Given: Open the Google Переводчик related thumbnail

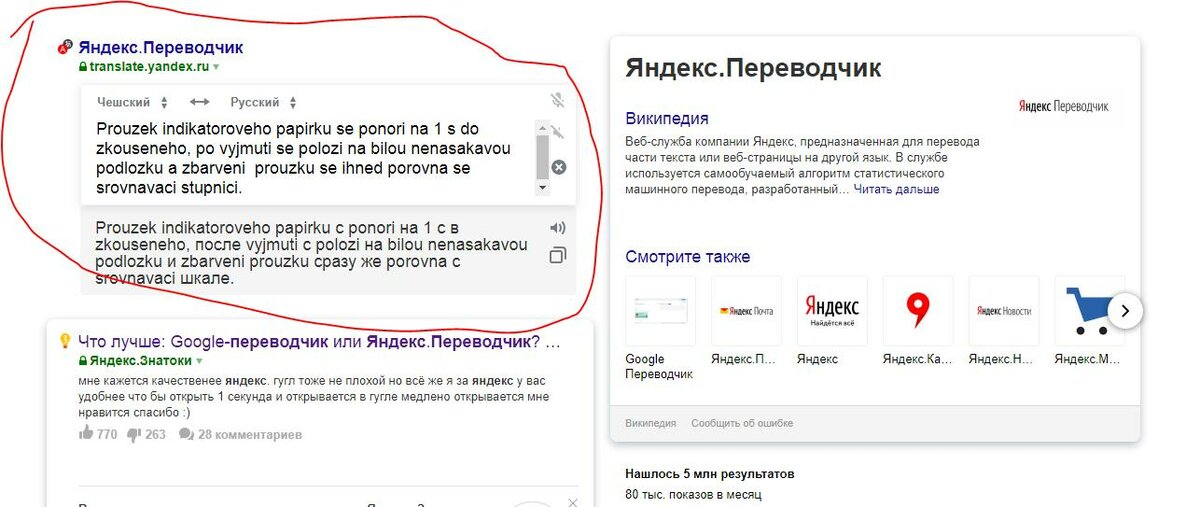Looking at the screenshot, I should [x=660, y=311].
